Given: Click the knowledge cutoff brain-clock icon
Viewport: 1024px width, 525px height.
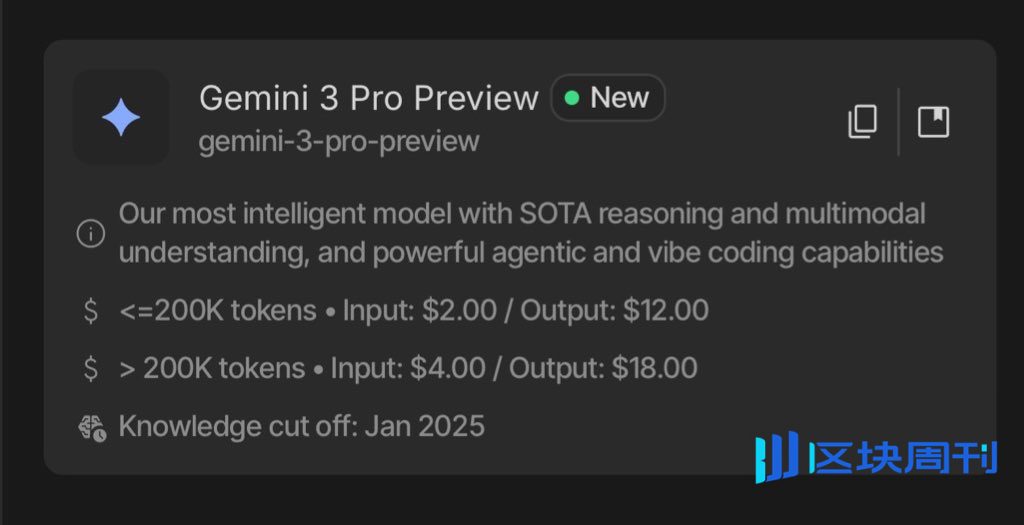Looking at the screenshot, I should coord(92,428).
